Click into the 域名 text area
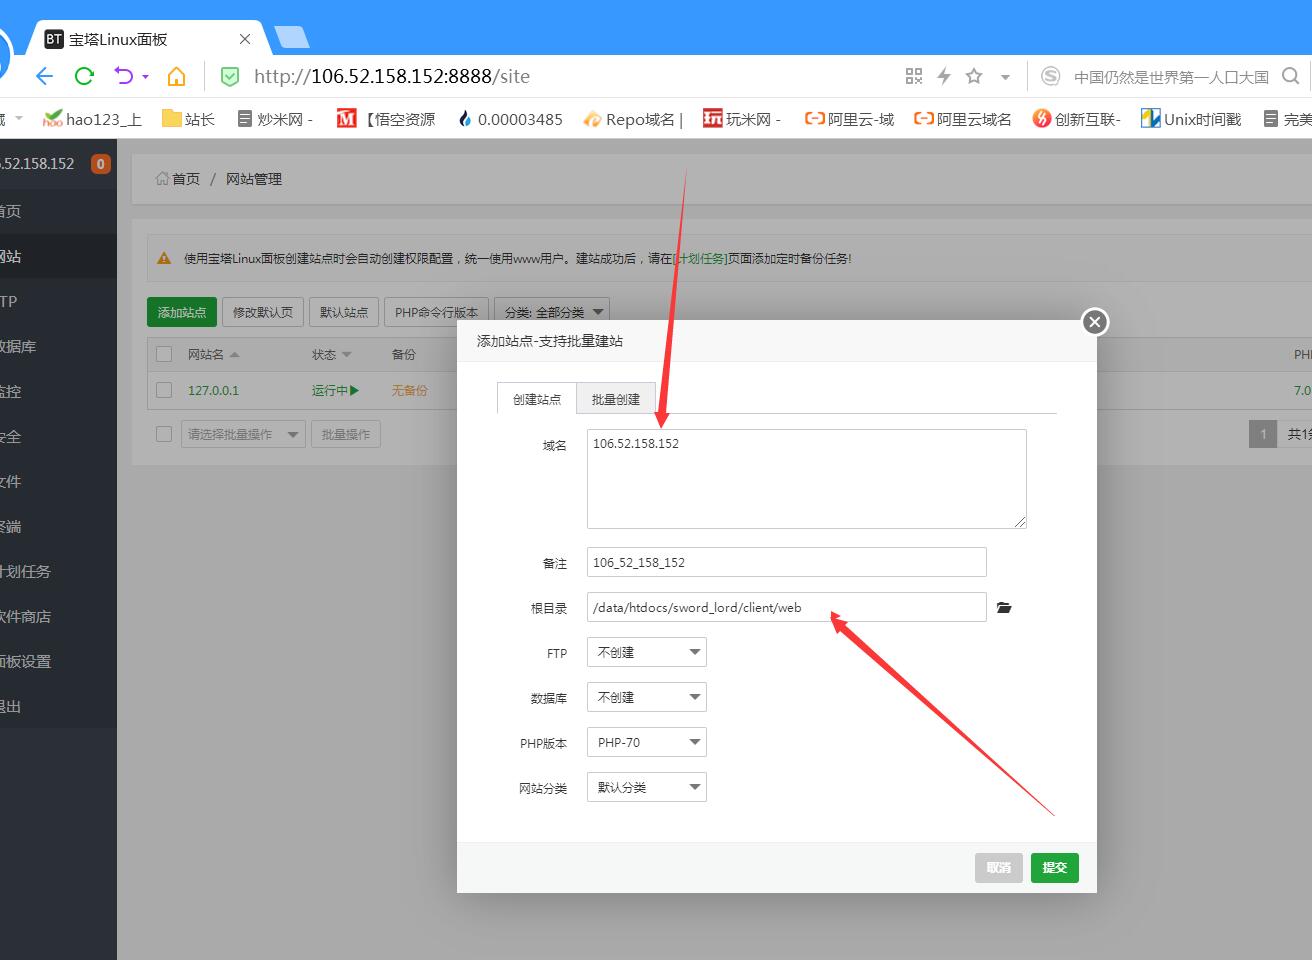Image resolution: width=1312 pixels, height=960 pixels. 806,478
